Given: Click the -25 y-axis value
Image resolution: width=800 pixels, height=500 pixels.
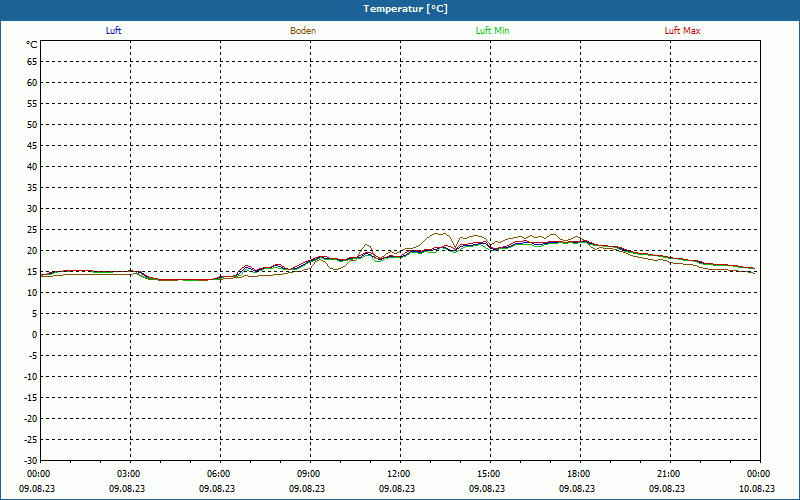Looking at the screenshot, I should pyautogui.click(x=31, y=440).
